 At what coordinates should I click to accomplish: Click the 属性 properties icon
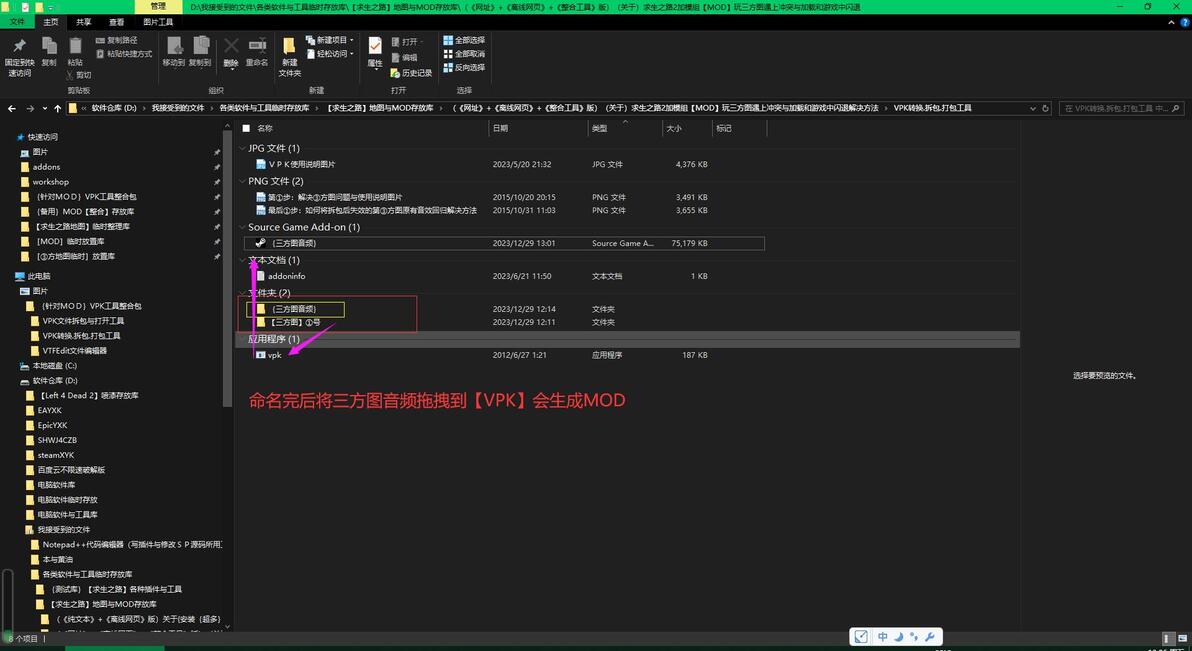(375, 46)
